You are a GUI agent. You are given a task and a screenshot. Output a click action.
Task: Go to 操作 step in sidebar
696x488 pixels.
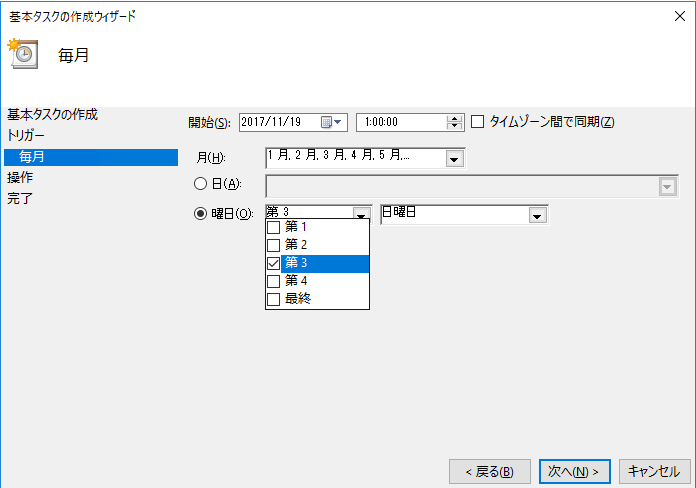tap(20, 177)
